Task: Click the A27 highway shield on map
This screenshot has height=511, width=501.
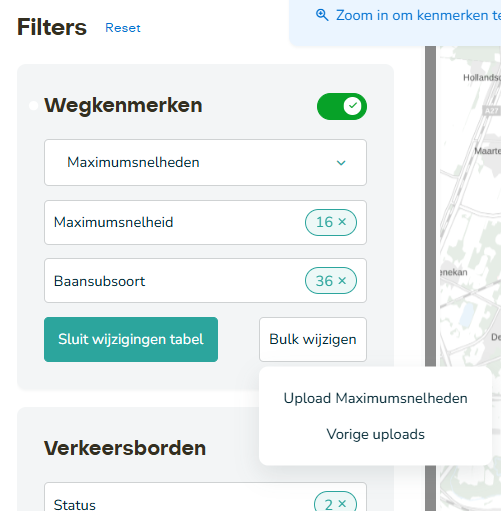Action: (491, 110)
